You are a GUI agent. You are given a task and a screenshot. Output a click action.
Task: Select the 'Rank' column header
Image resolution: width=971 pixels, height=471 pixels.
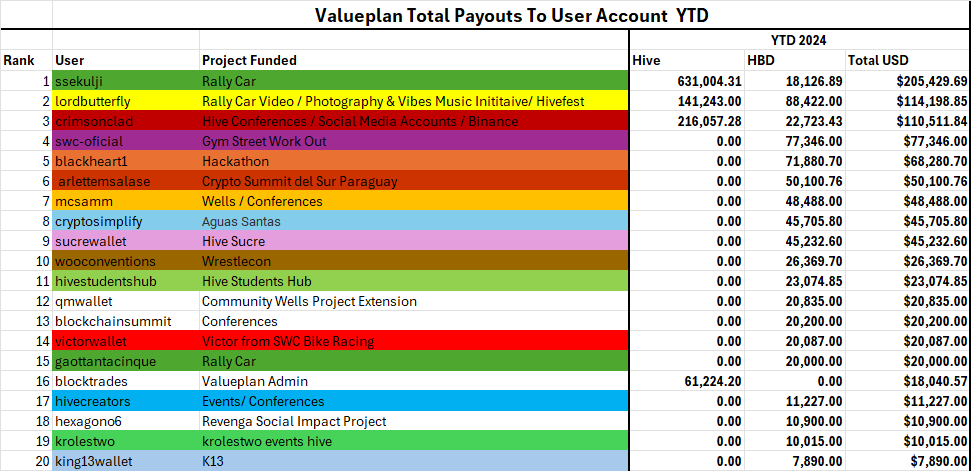[x=26, y=61]
